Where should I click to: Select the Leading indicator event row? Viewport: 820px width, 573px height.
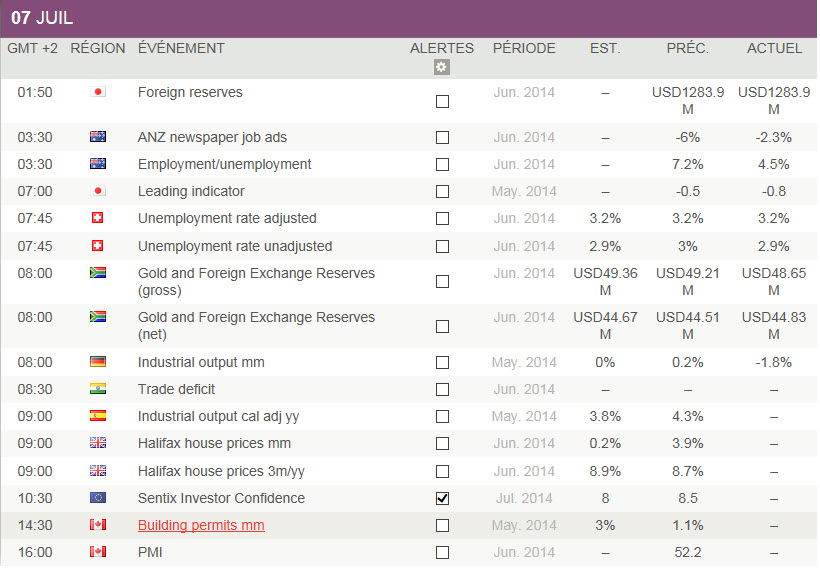tap(191, 191)
